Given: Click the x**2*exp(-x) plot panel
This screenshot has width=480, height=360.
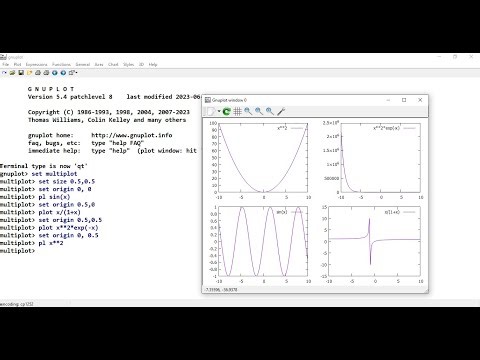Looking at the screenshot, I should click(380, 158).
